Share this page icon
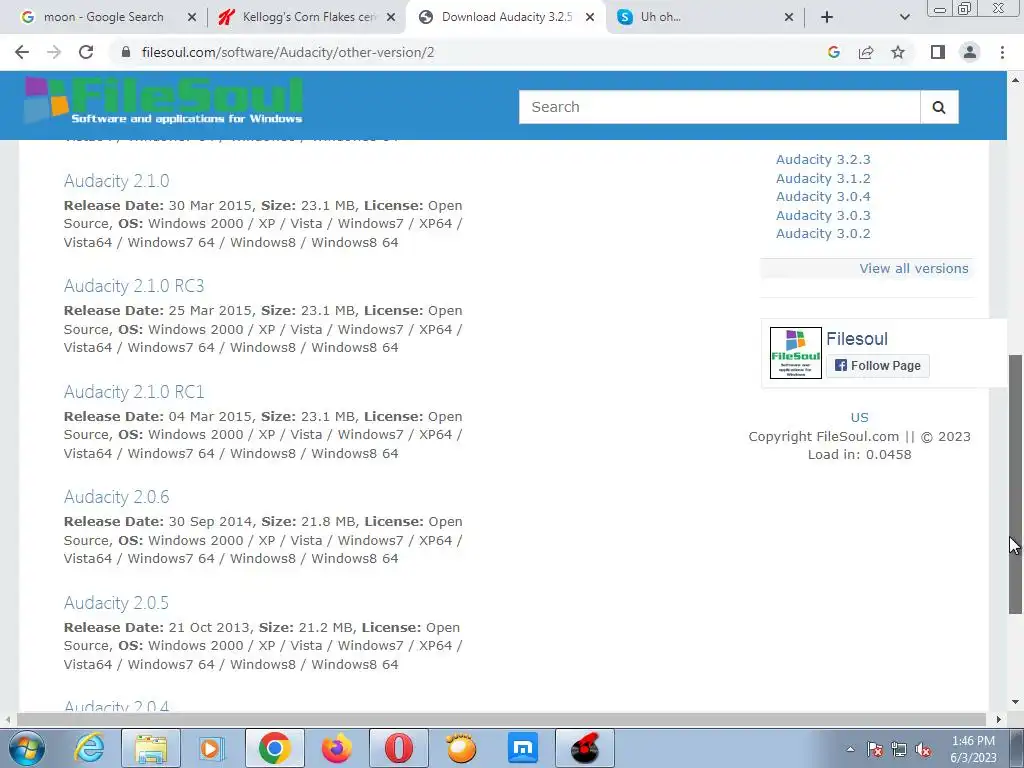 coord(866,52)
